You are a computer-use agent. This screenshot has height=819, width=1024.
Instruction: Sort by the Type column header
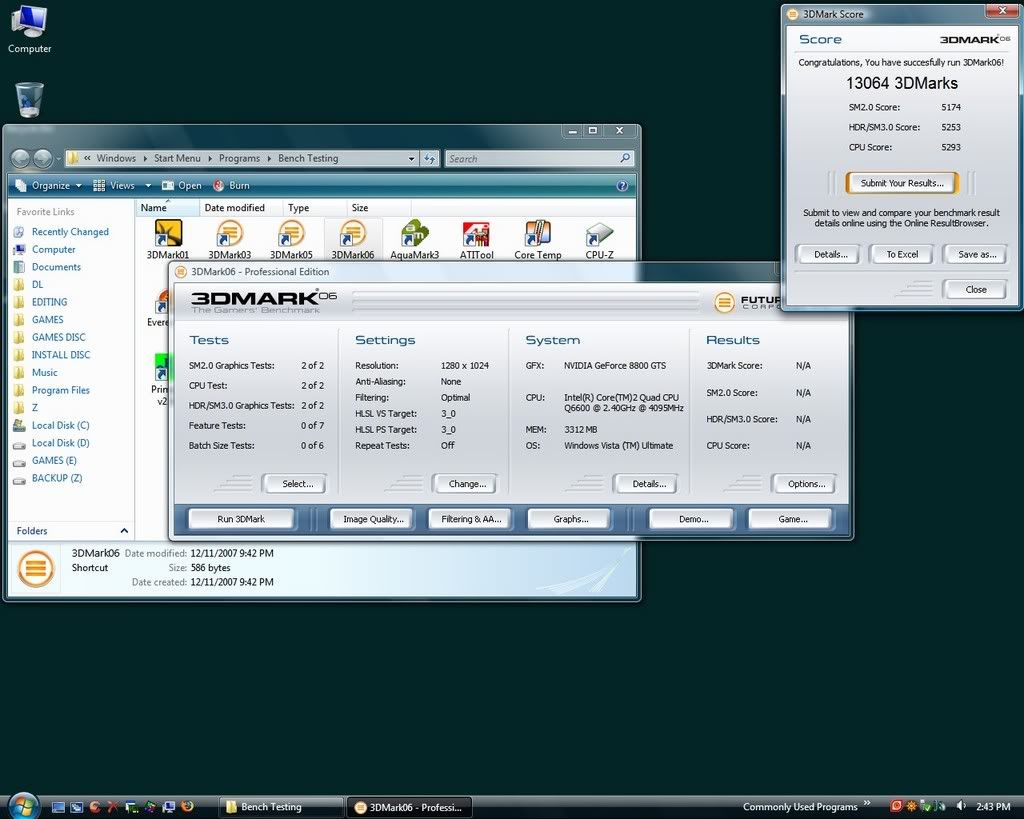[315, 208]
